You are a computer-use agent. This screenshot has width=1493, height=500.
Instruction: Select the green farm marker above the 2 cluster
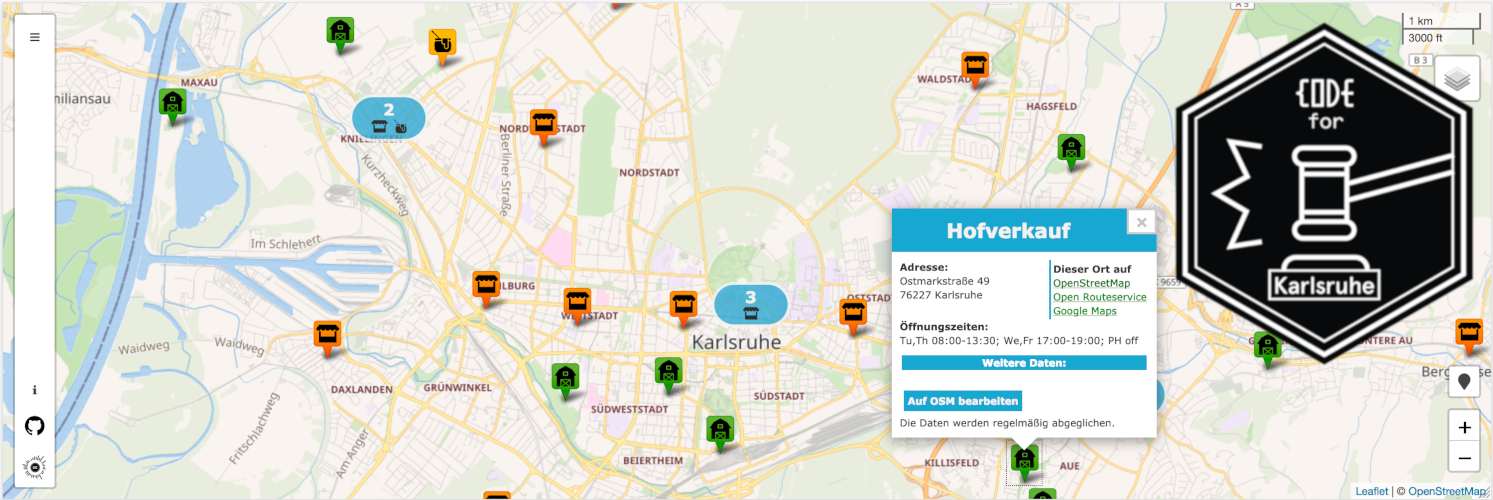pyautogui.click(x=340, y=34)
